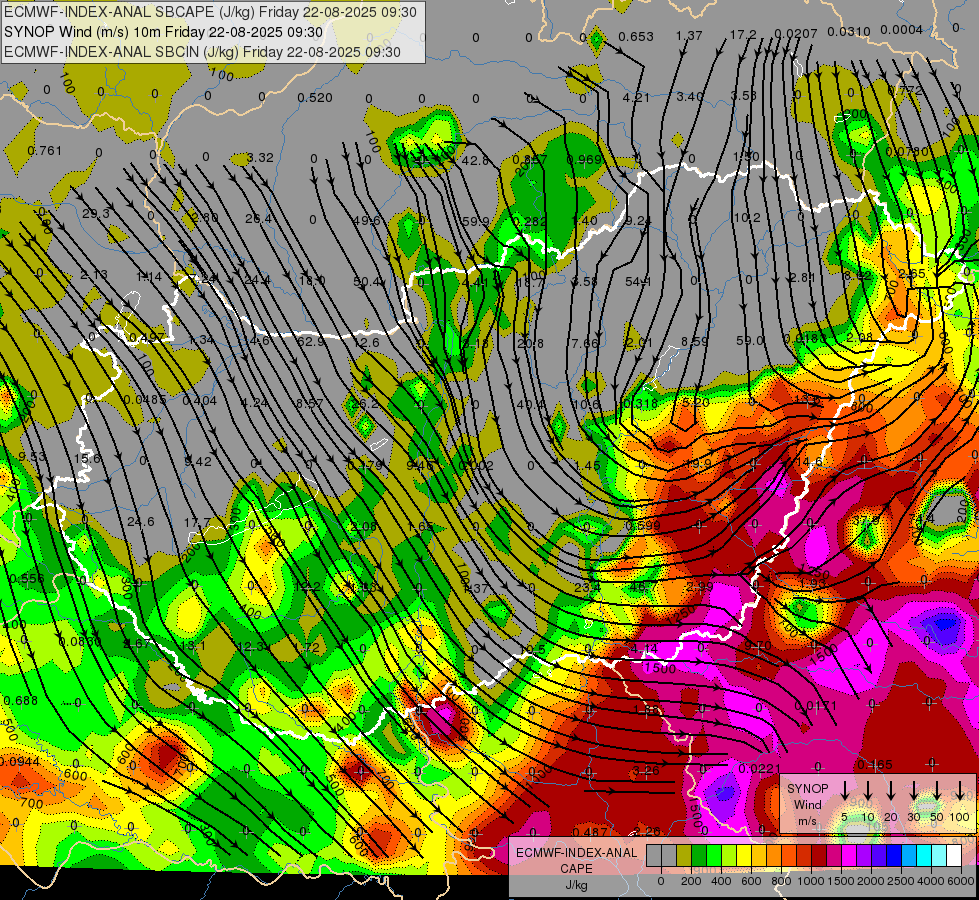The image size is (979, 900).
Task: Click the SYNOP Wind m/s legend label
Action: [807, 804]
